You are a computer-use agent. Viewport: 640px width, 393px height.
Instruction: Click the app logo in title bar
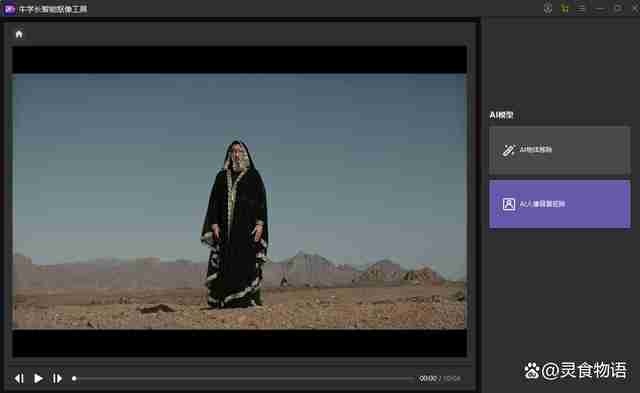[9, 9]
